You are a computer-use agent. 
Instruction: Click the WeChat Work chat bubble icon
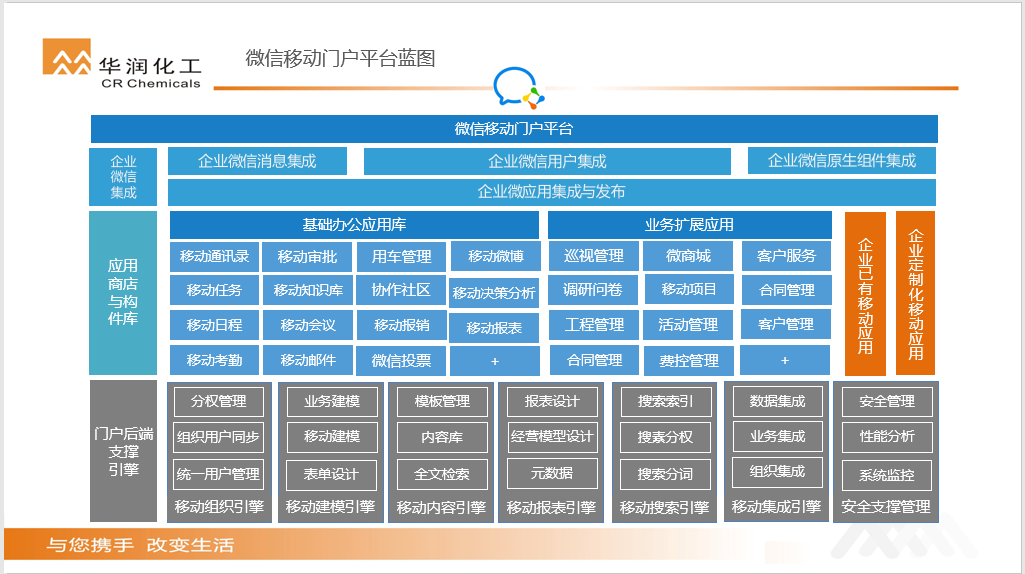(x=518, y=87)
